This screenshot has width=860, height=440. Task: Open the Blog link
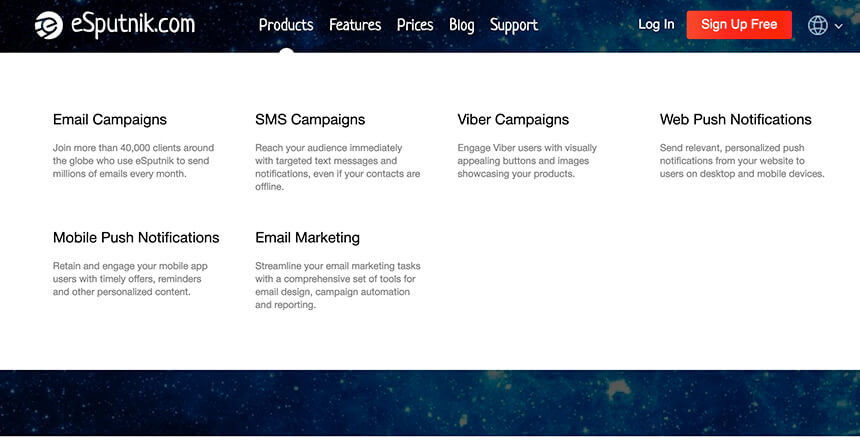(x=462, y=25)
